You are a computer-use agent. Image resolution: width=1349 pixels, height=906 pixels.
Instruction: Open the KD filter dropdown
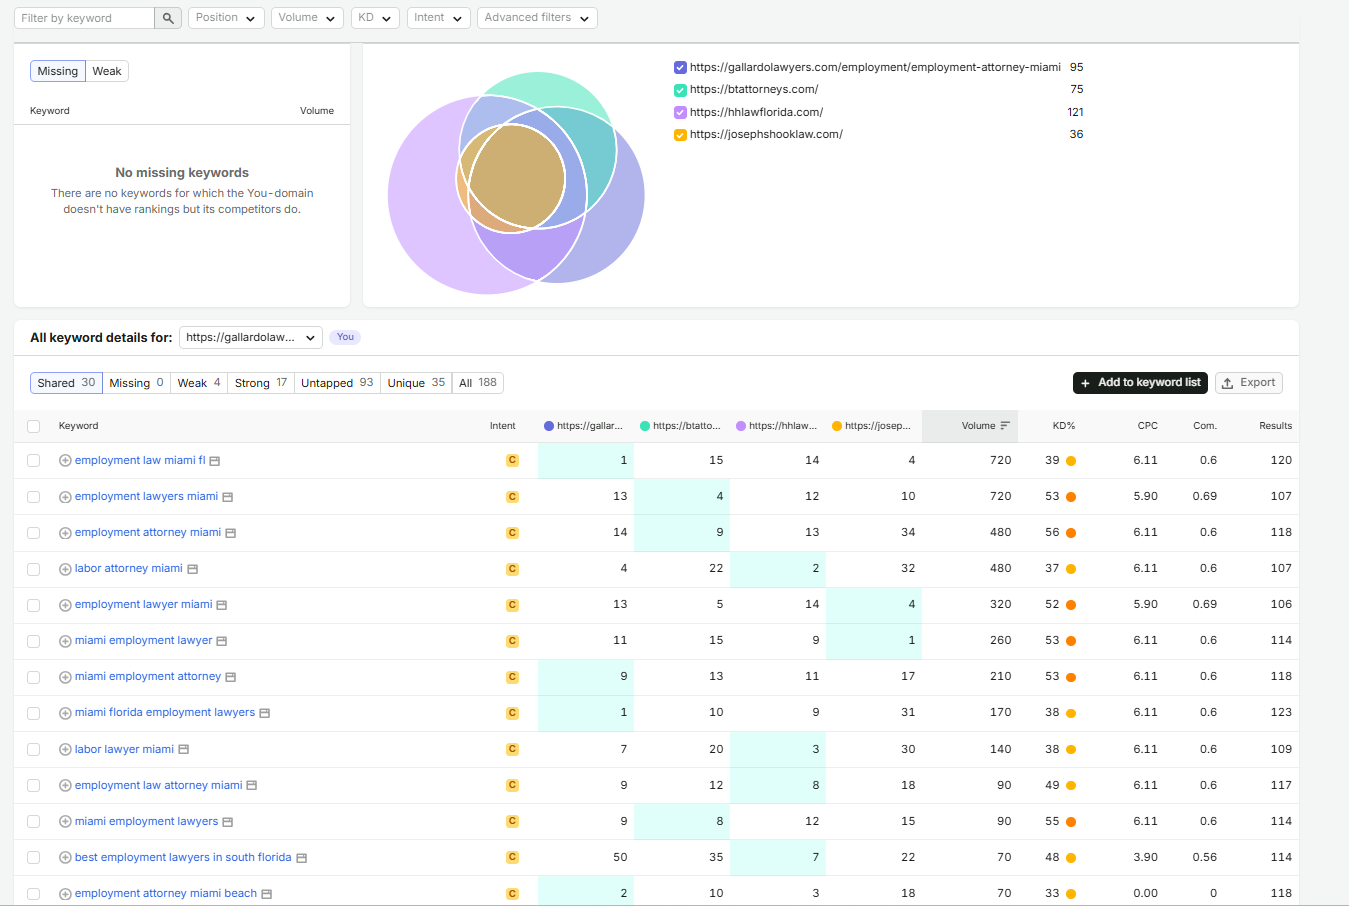[x=375, y=18]
